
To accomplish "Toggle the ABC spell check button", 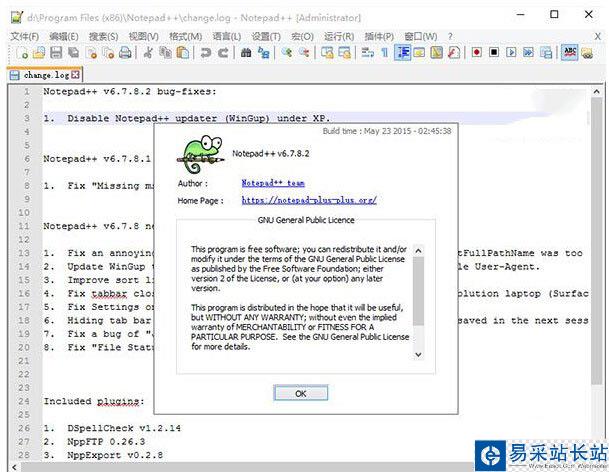I will 570,52.
